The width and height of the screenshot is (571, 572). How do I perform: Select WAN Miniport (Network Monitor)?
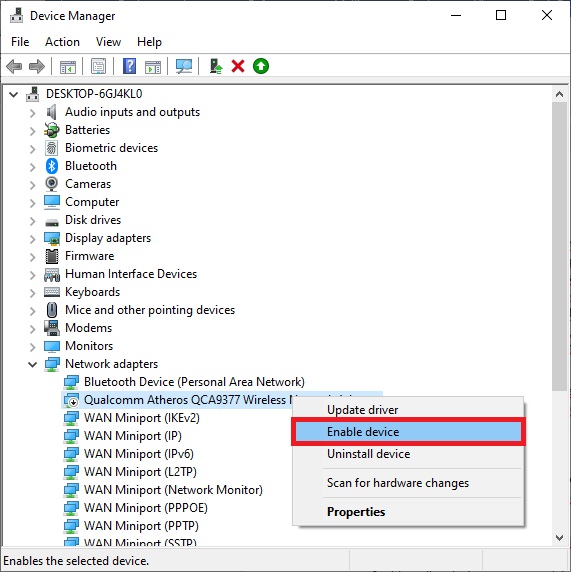pyautogui.click(x=173, y=490)
